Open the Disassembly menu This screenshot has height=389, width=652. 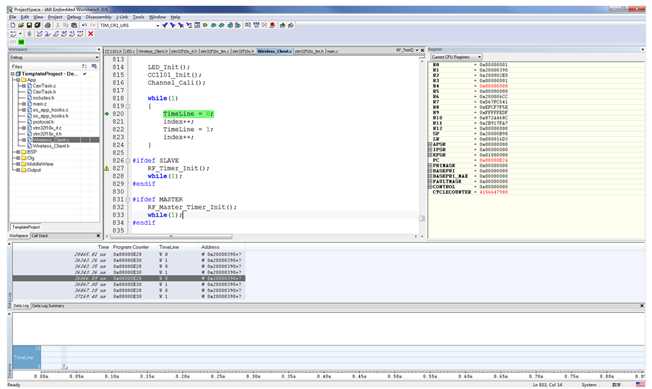99,17
